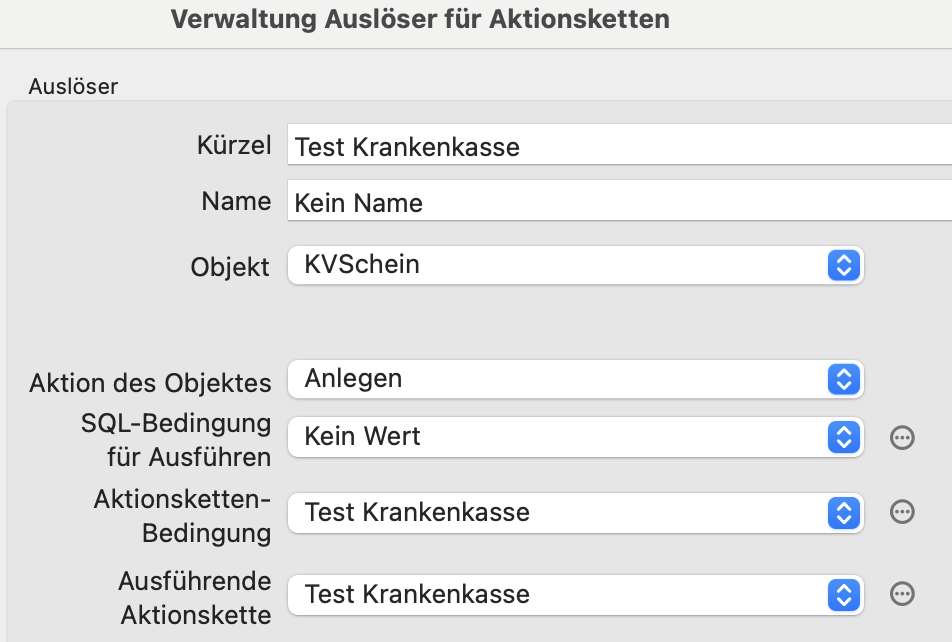Focus the Kürzel text field
Image resolution: width=952 pixels, height=642 pixels.
[620, 144]
